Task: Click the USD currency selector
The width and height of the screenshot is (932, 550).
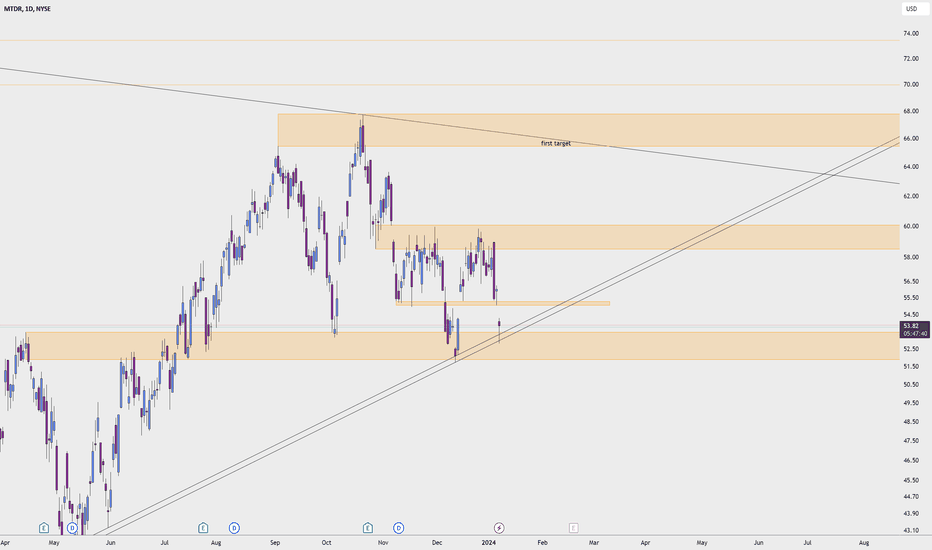Action: coord(914,9)
